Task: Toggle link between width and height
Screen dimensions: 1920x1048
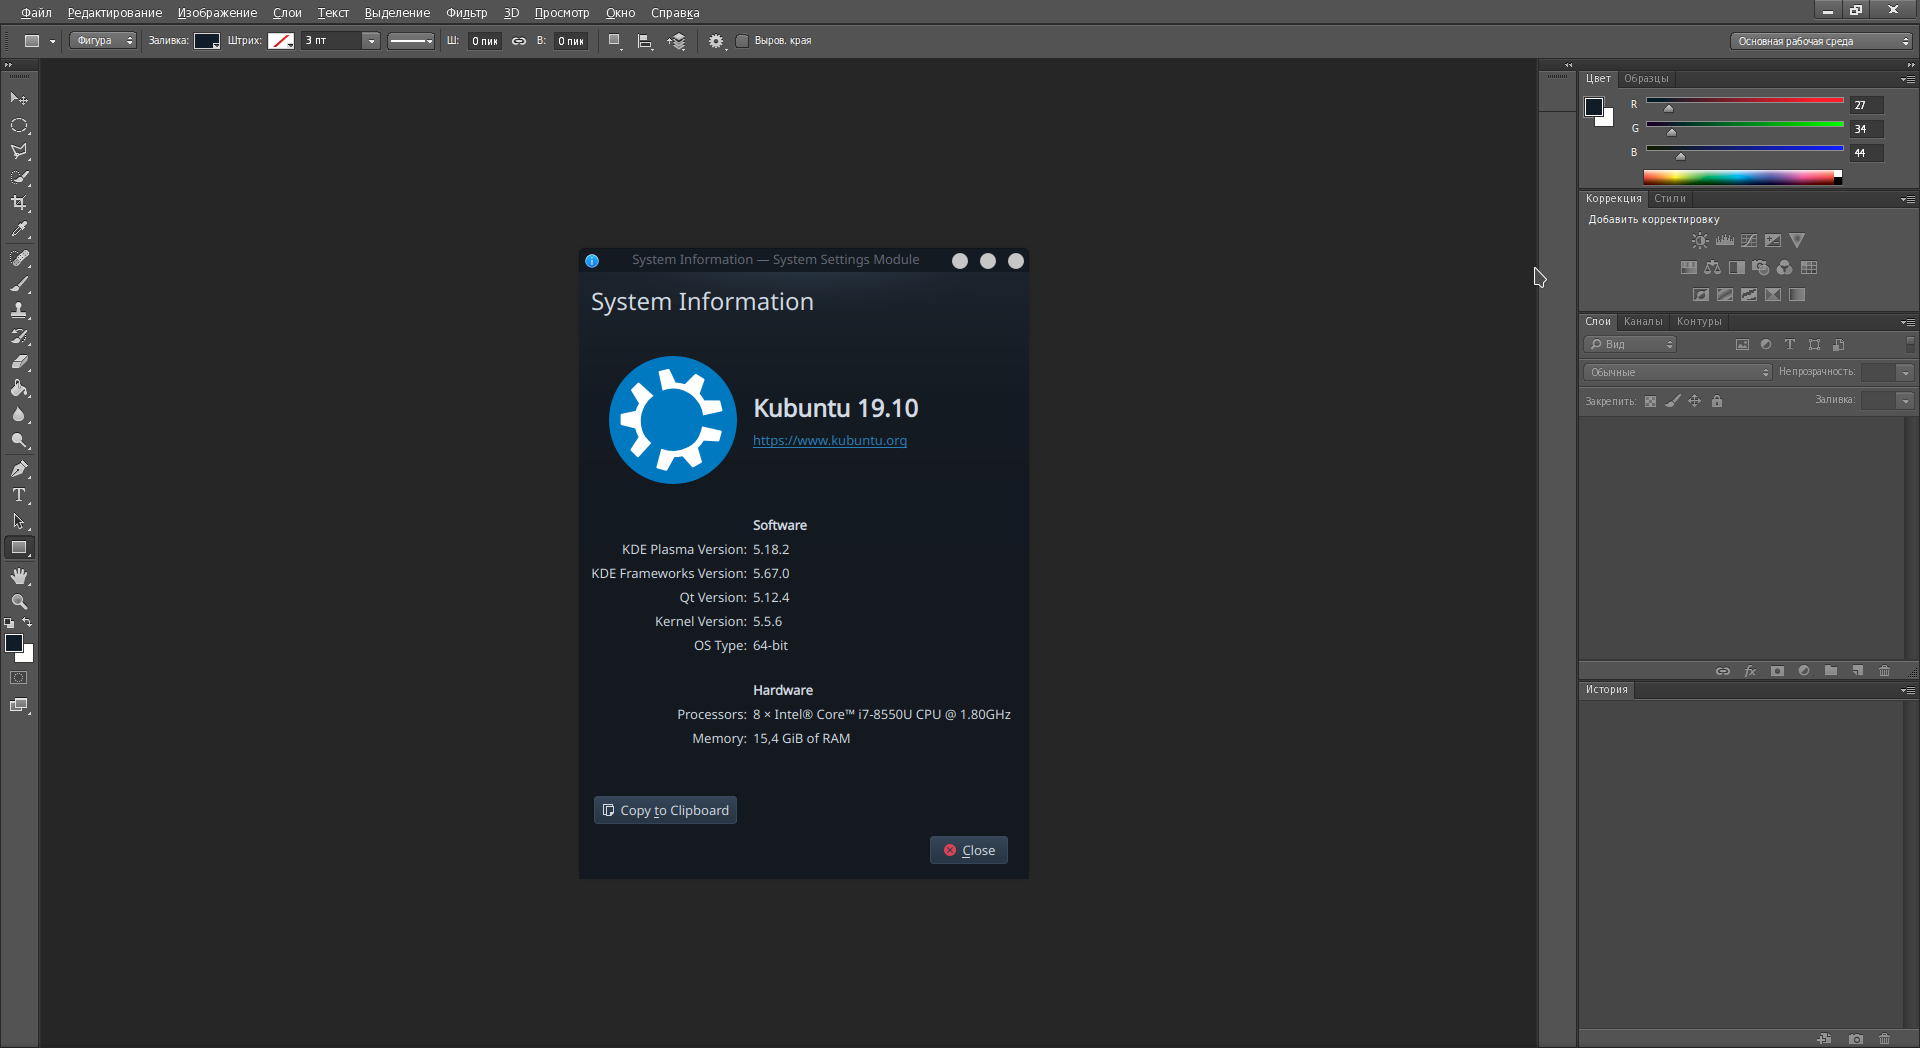Action: coord(519,41)
